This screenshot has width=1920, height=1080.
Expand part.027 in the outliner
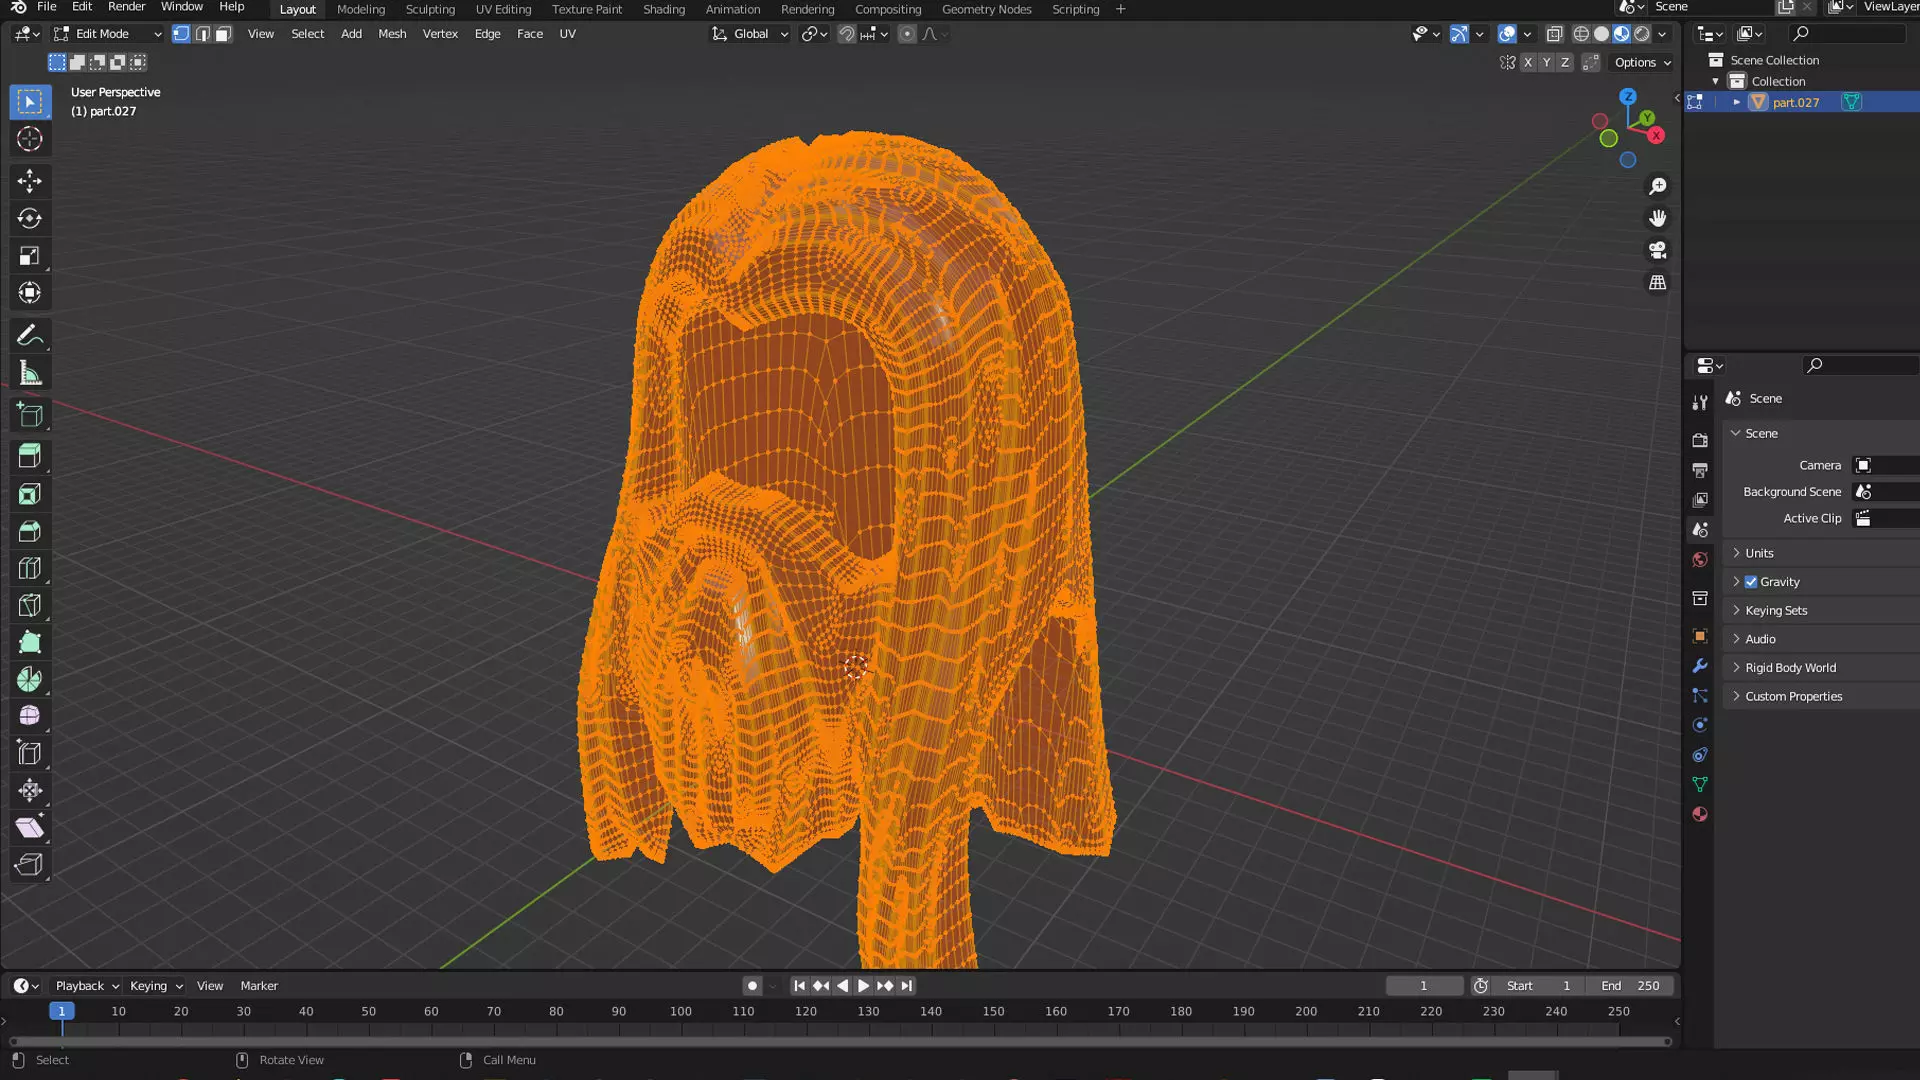click(1737, 102)
